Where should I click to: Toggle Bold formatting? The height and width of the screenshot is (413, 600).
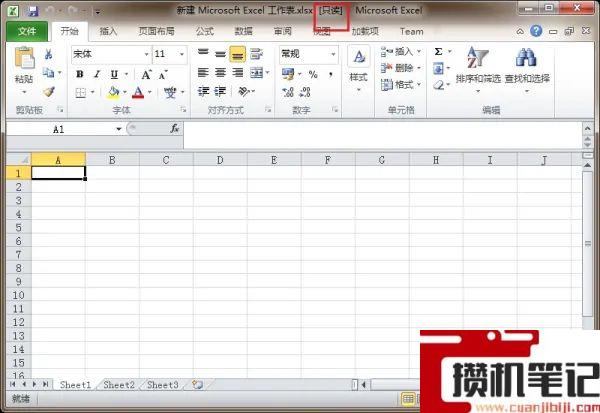(80, 74)
